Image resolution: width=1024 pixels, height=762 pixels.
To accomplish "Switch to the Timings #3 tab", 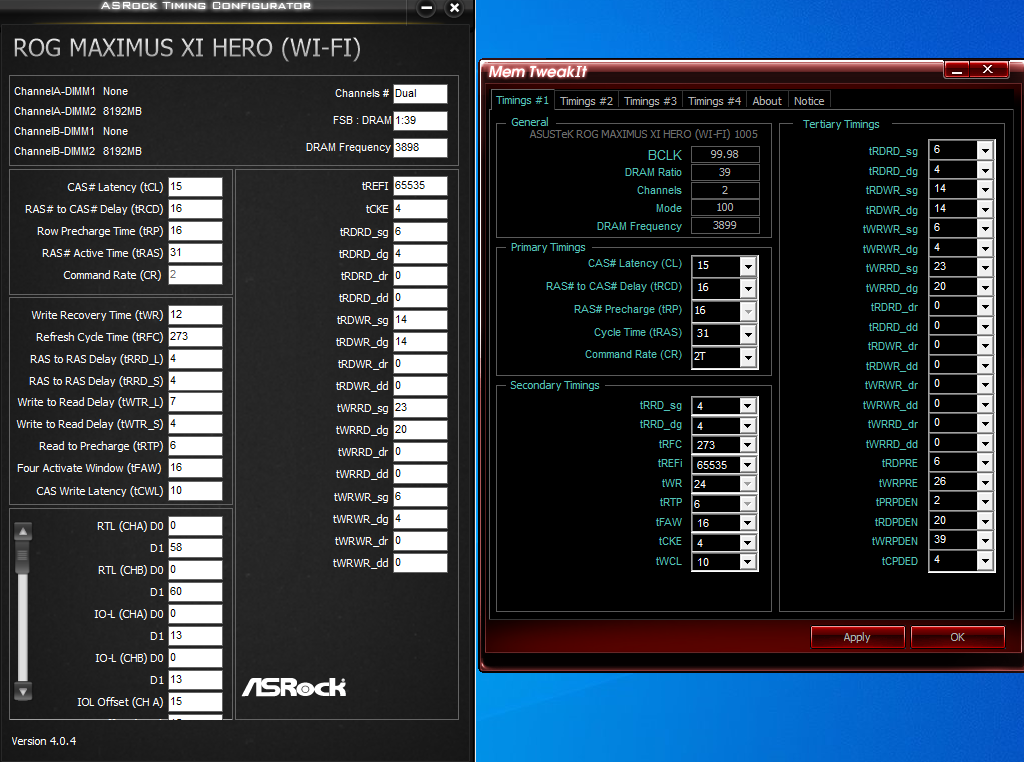I will [650, 101].
